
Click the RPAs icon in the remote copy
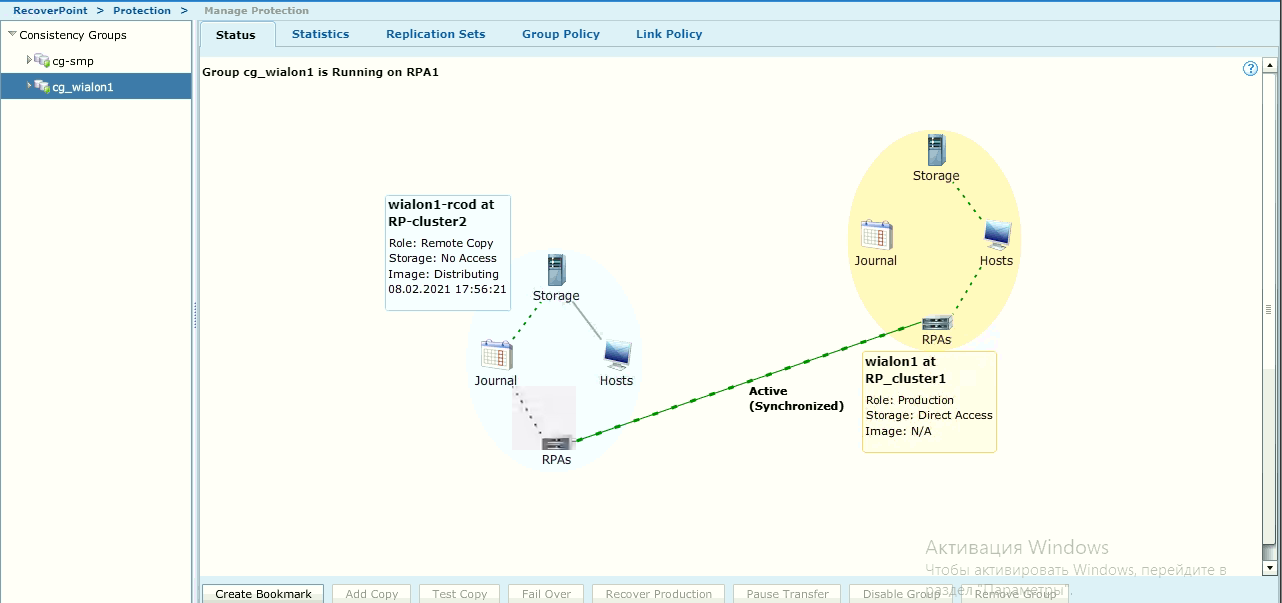click(x=556, y=442)
